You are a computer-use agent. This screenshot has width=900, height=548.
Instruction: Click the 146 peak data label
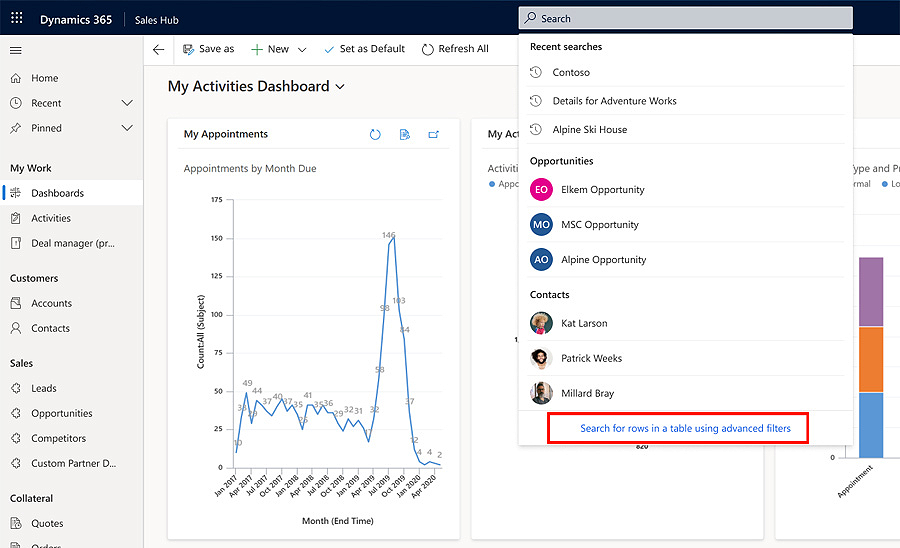tap(389, 235)
